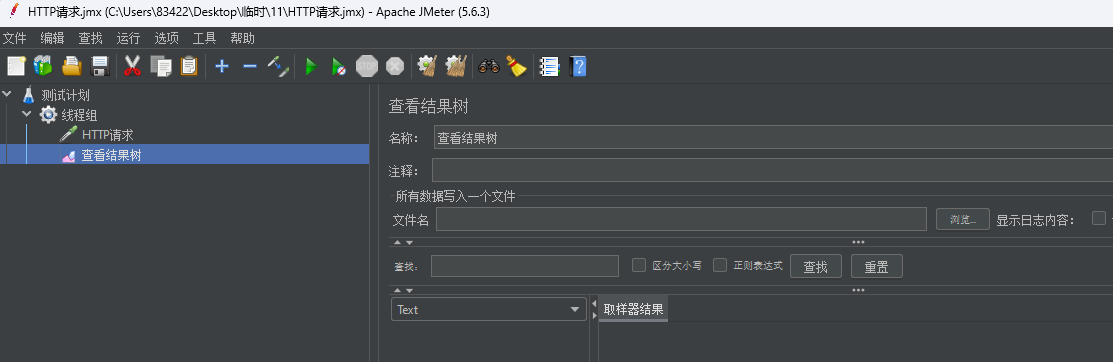Open Search with the binoculars icon

(489, 67)
